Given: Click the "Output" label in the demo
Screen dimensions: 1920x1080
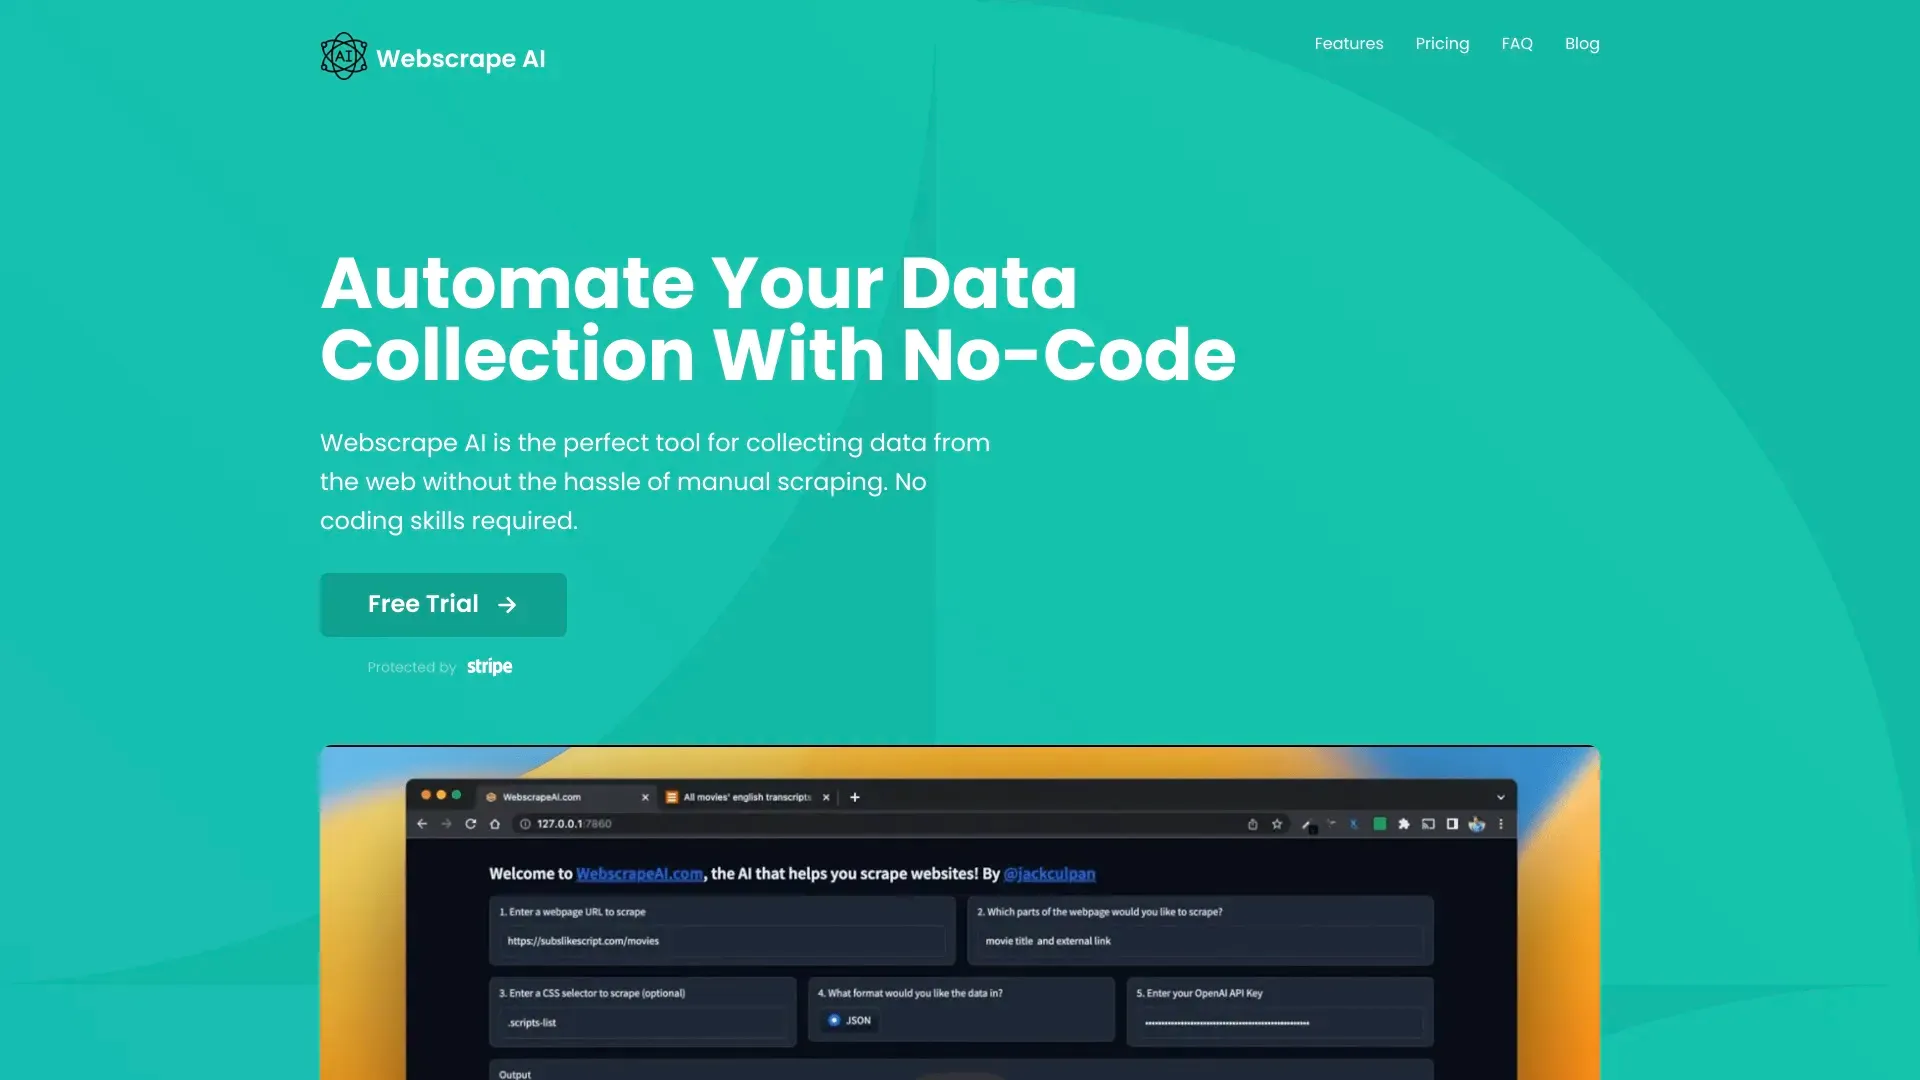Looking at the screenshot, I should 515,1074.
